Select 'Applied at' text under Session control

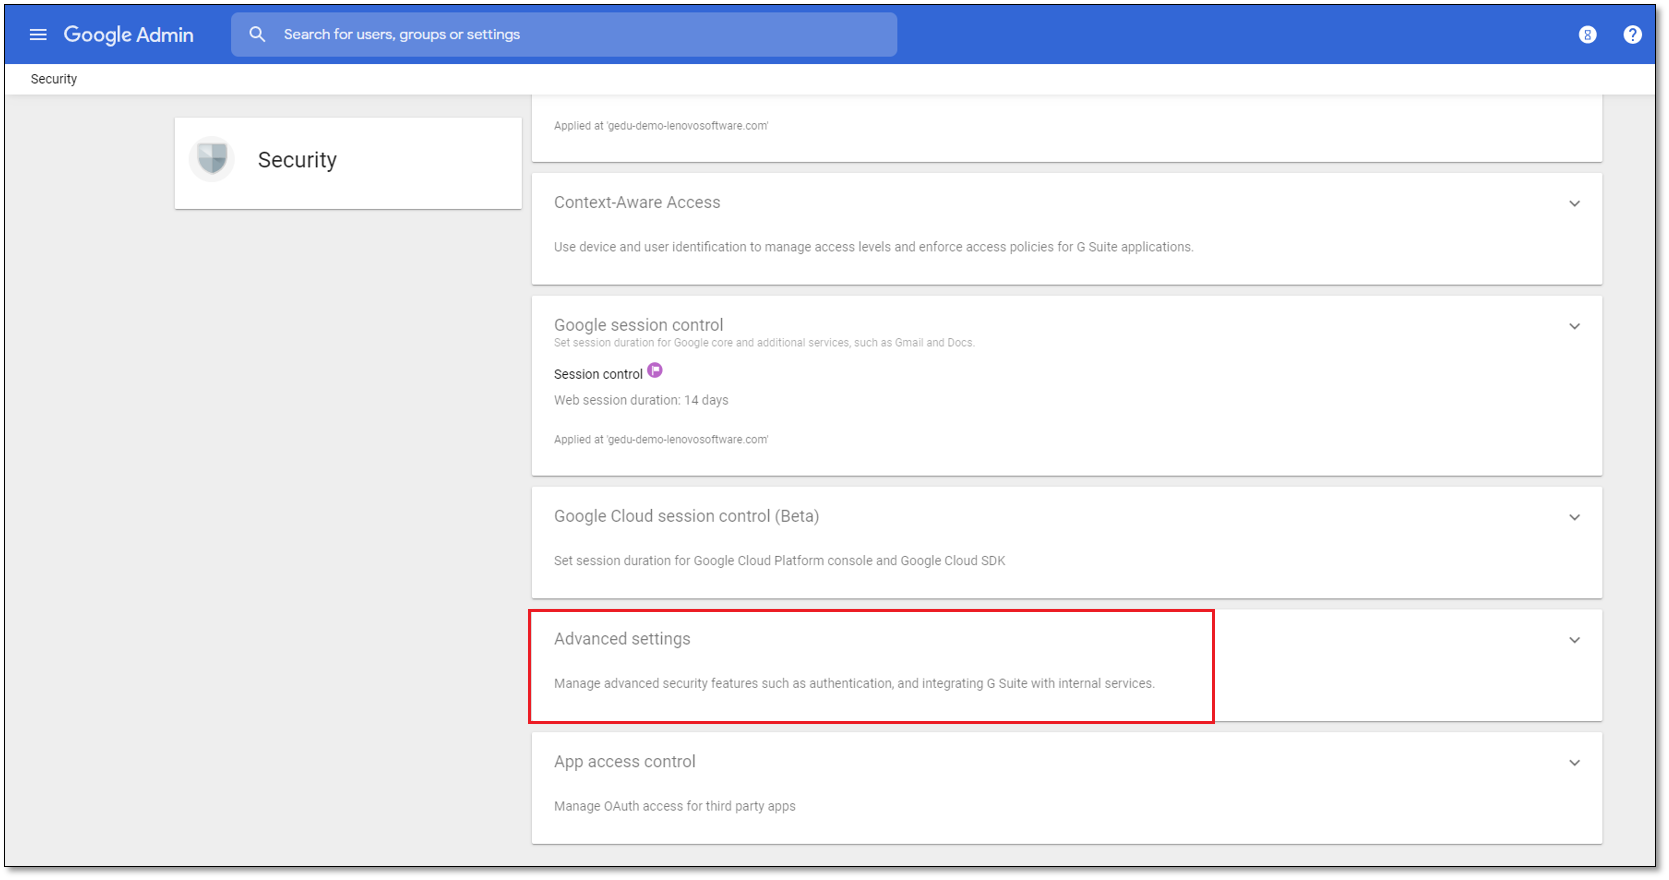[x=661, y=440]
